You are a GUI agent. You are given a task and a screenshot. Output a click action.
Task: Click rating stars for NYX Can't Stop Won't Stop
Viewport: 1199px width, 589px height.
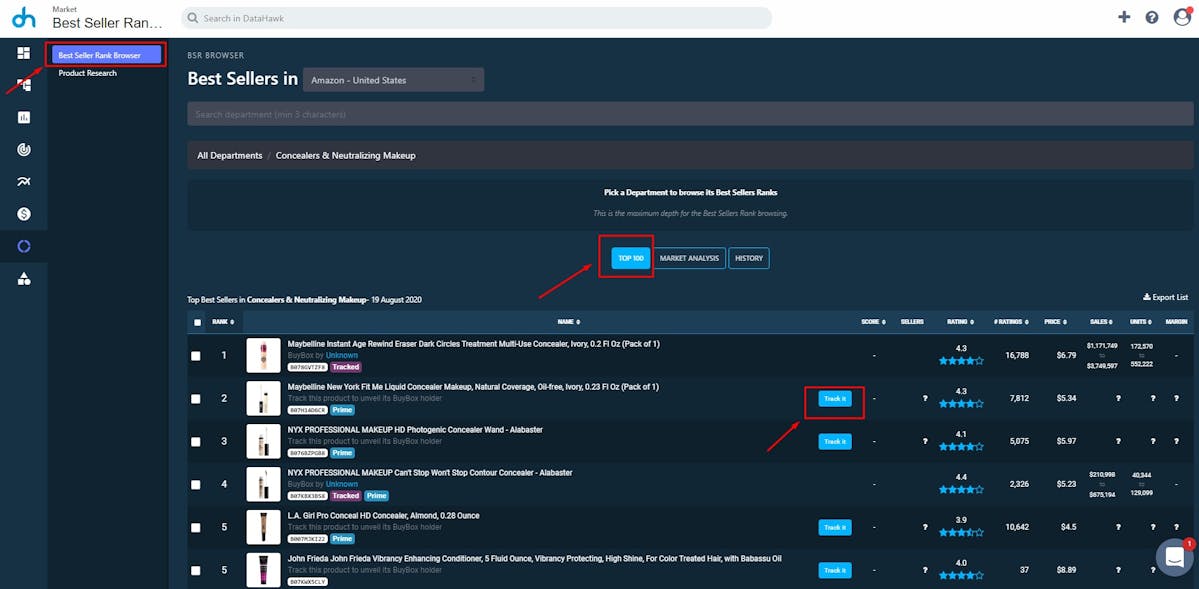point(961,490)
